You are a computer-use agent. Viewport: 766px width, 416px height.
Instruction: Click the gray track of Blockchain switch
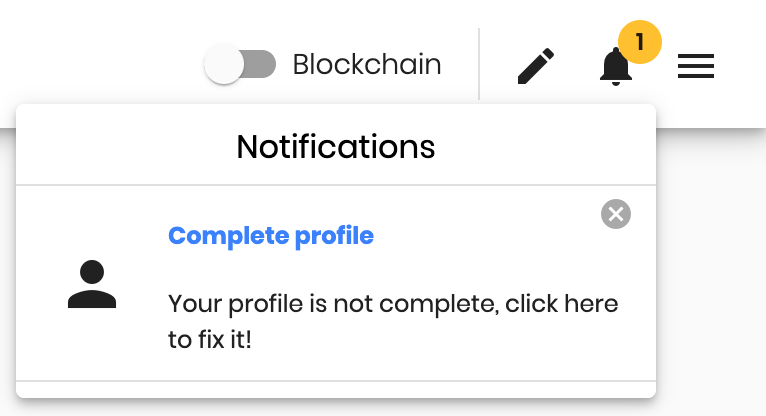click(260, 64)
